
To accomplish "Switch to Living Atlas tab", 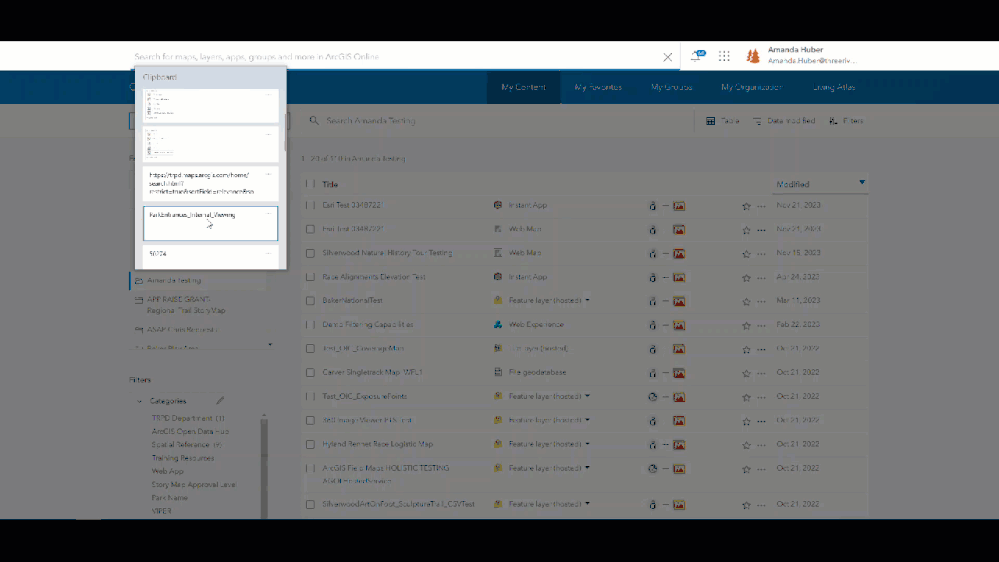I will (x=833, y=87).
